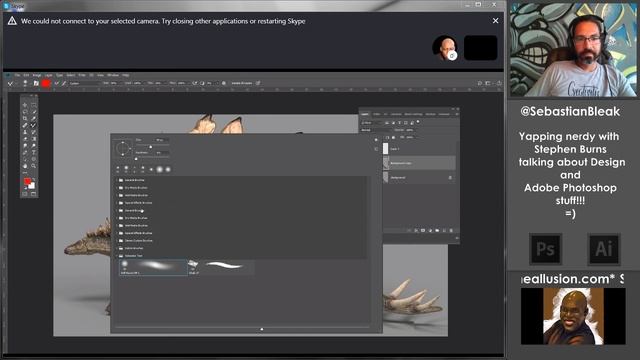
Task: Select the soft round brush thumbnail
Action: click(153, 267)
